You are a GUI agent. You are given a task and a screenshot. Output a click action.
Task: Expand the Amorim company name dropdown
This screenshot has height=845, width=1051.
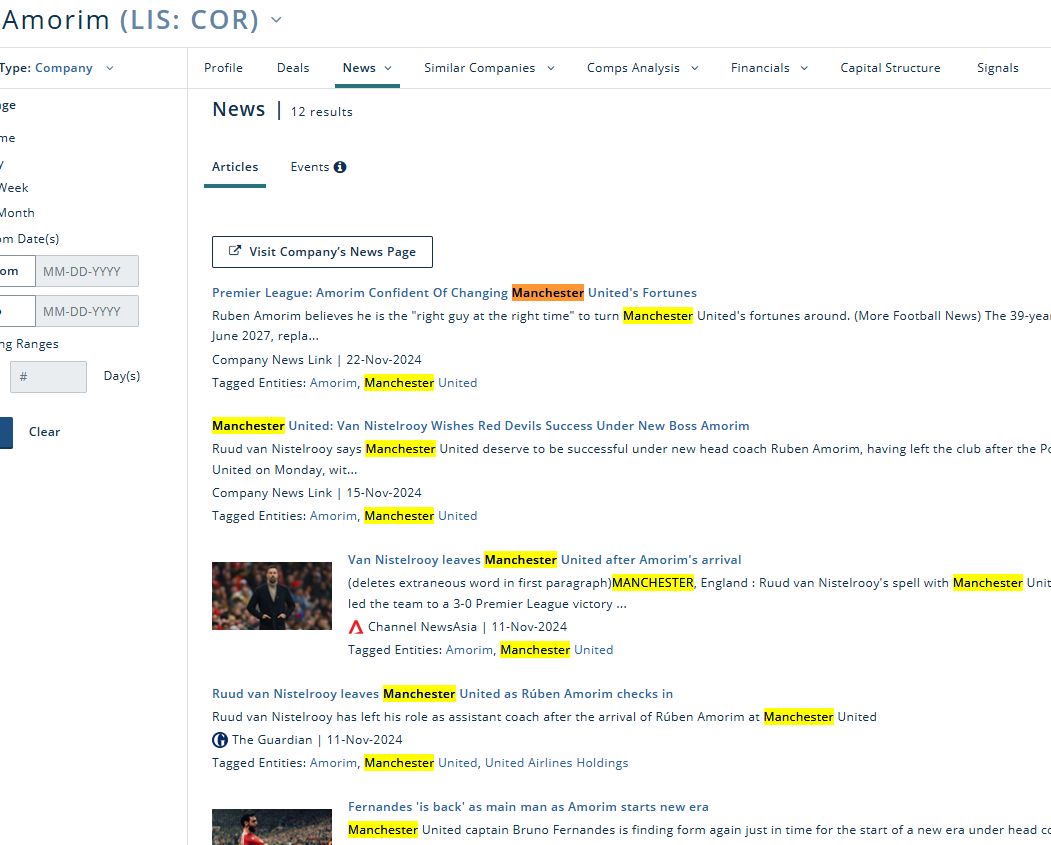(x=277, y=19)
